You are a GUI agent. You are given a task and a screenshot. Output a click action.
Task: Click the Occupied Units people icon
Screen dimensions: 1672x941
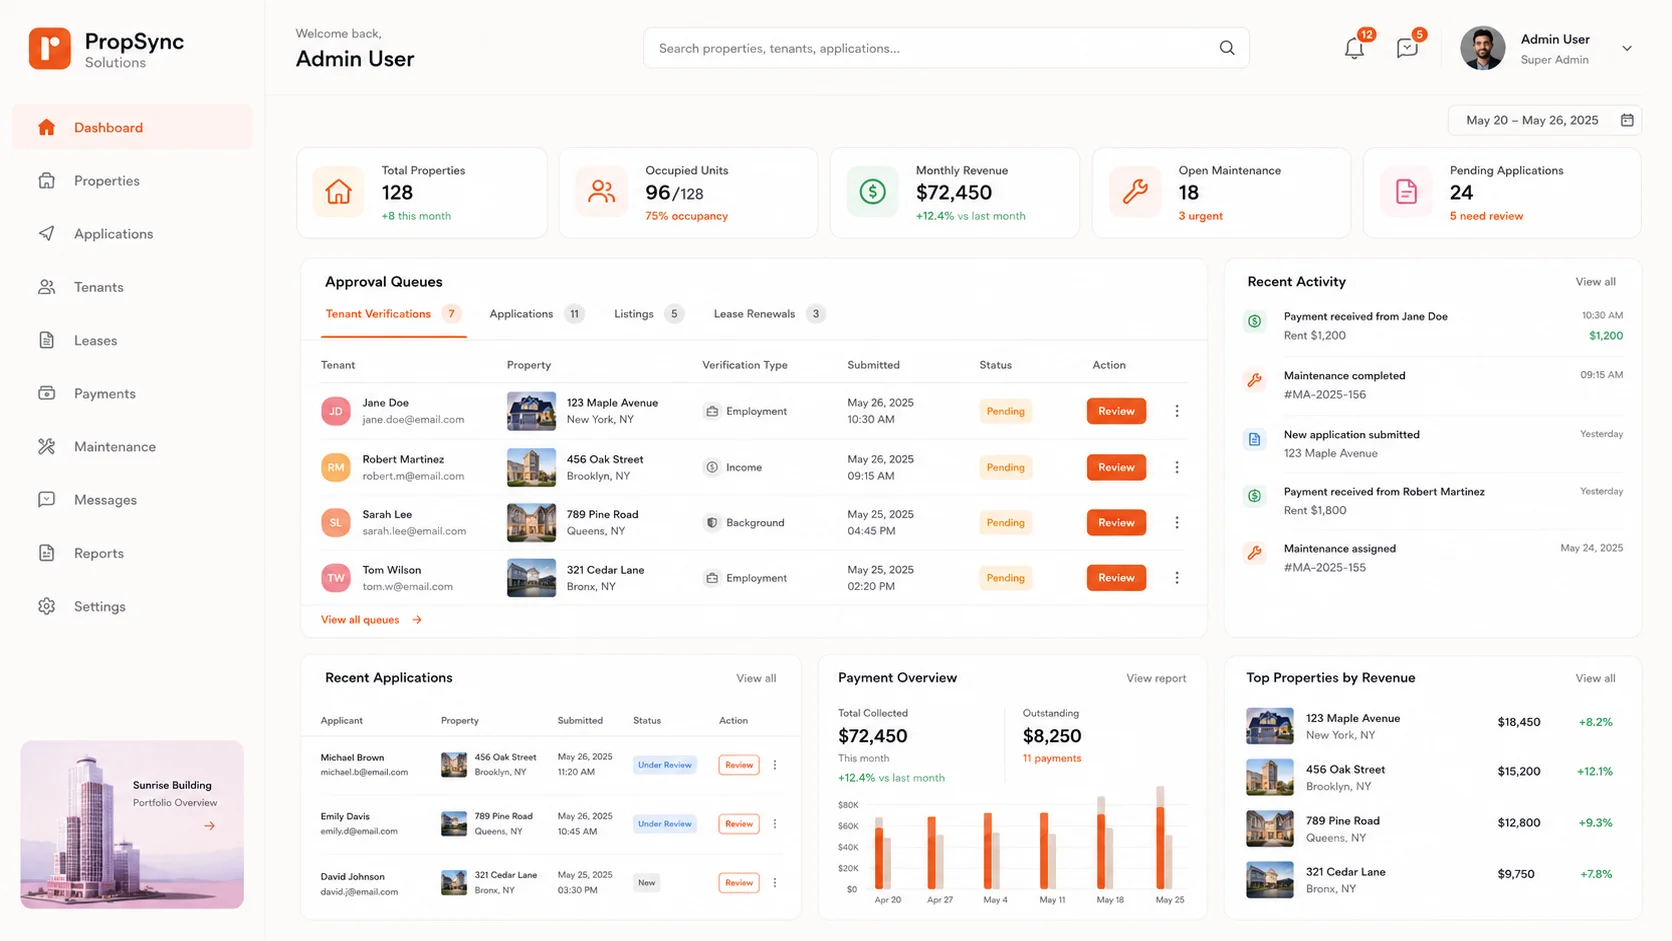601,191
